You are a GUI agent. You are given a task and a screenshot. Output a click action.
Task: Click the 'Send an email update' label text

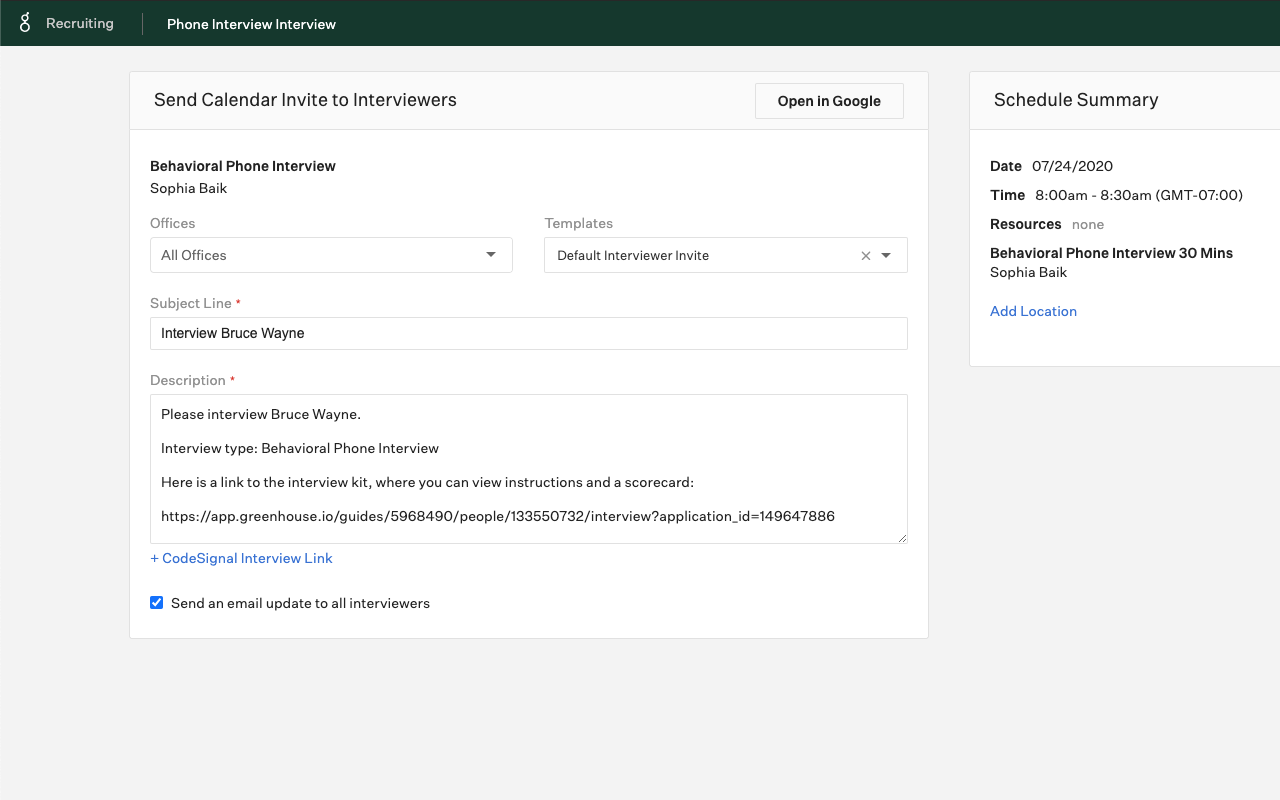point(300,603)
